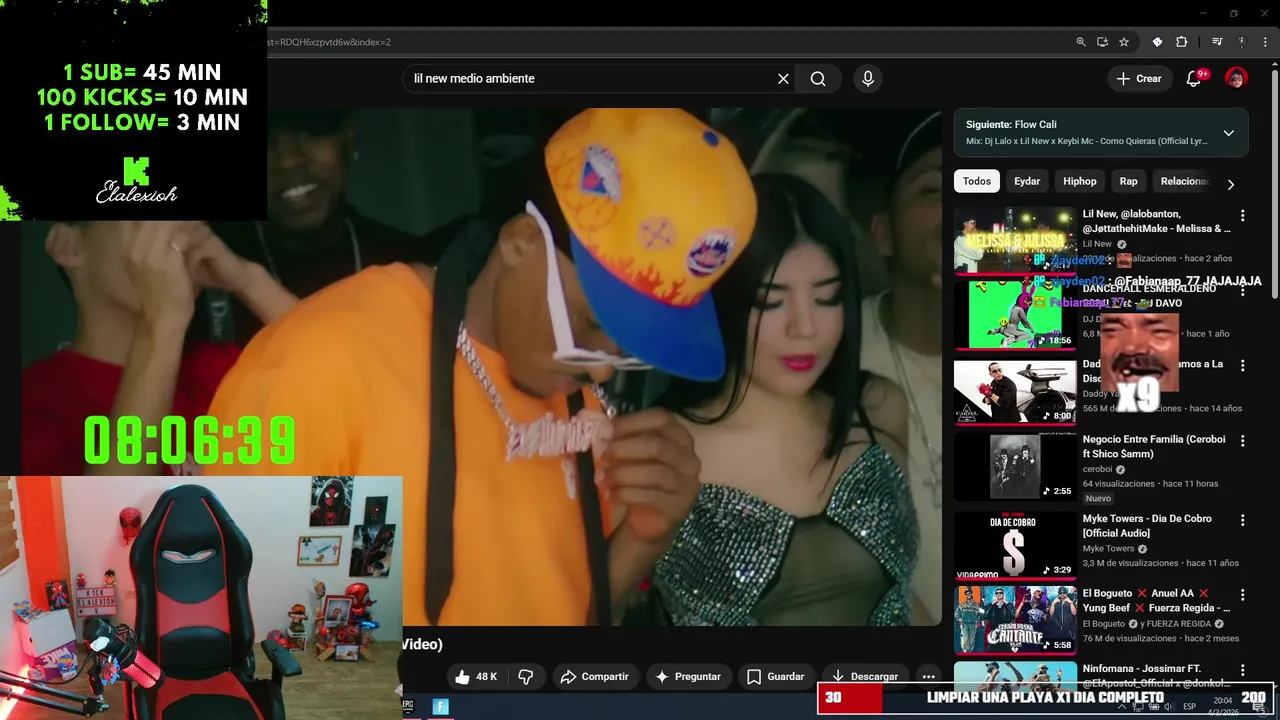The height and width of the screenshot is (720, 1280).
Task: Click the search field text
Action: [474, 79]
